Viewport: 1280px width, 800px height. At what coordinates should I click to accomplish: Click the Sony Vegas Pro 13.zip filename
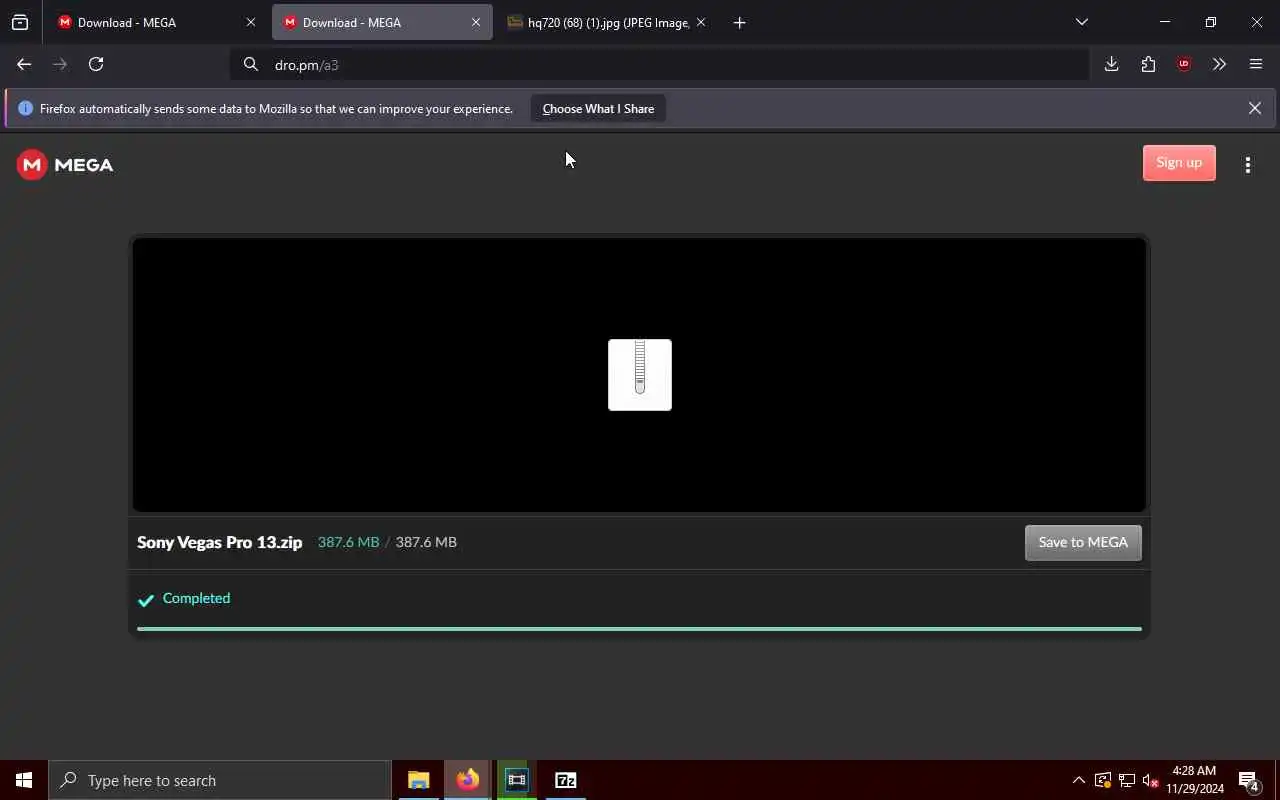pos(219,542)
